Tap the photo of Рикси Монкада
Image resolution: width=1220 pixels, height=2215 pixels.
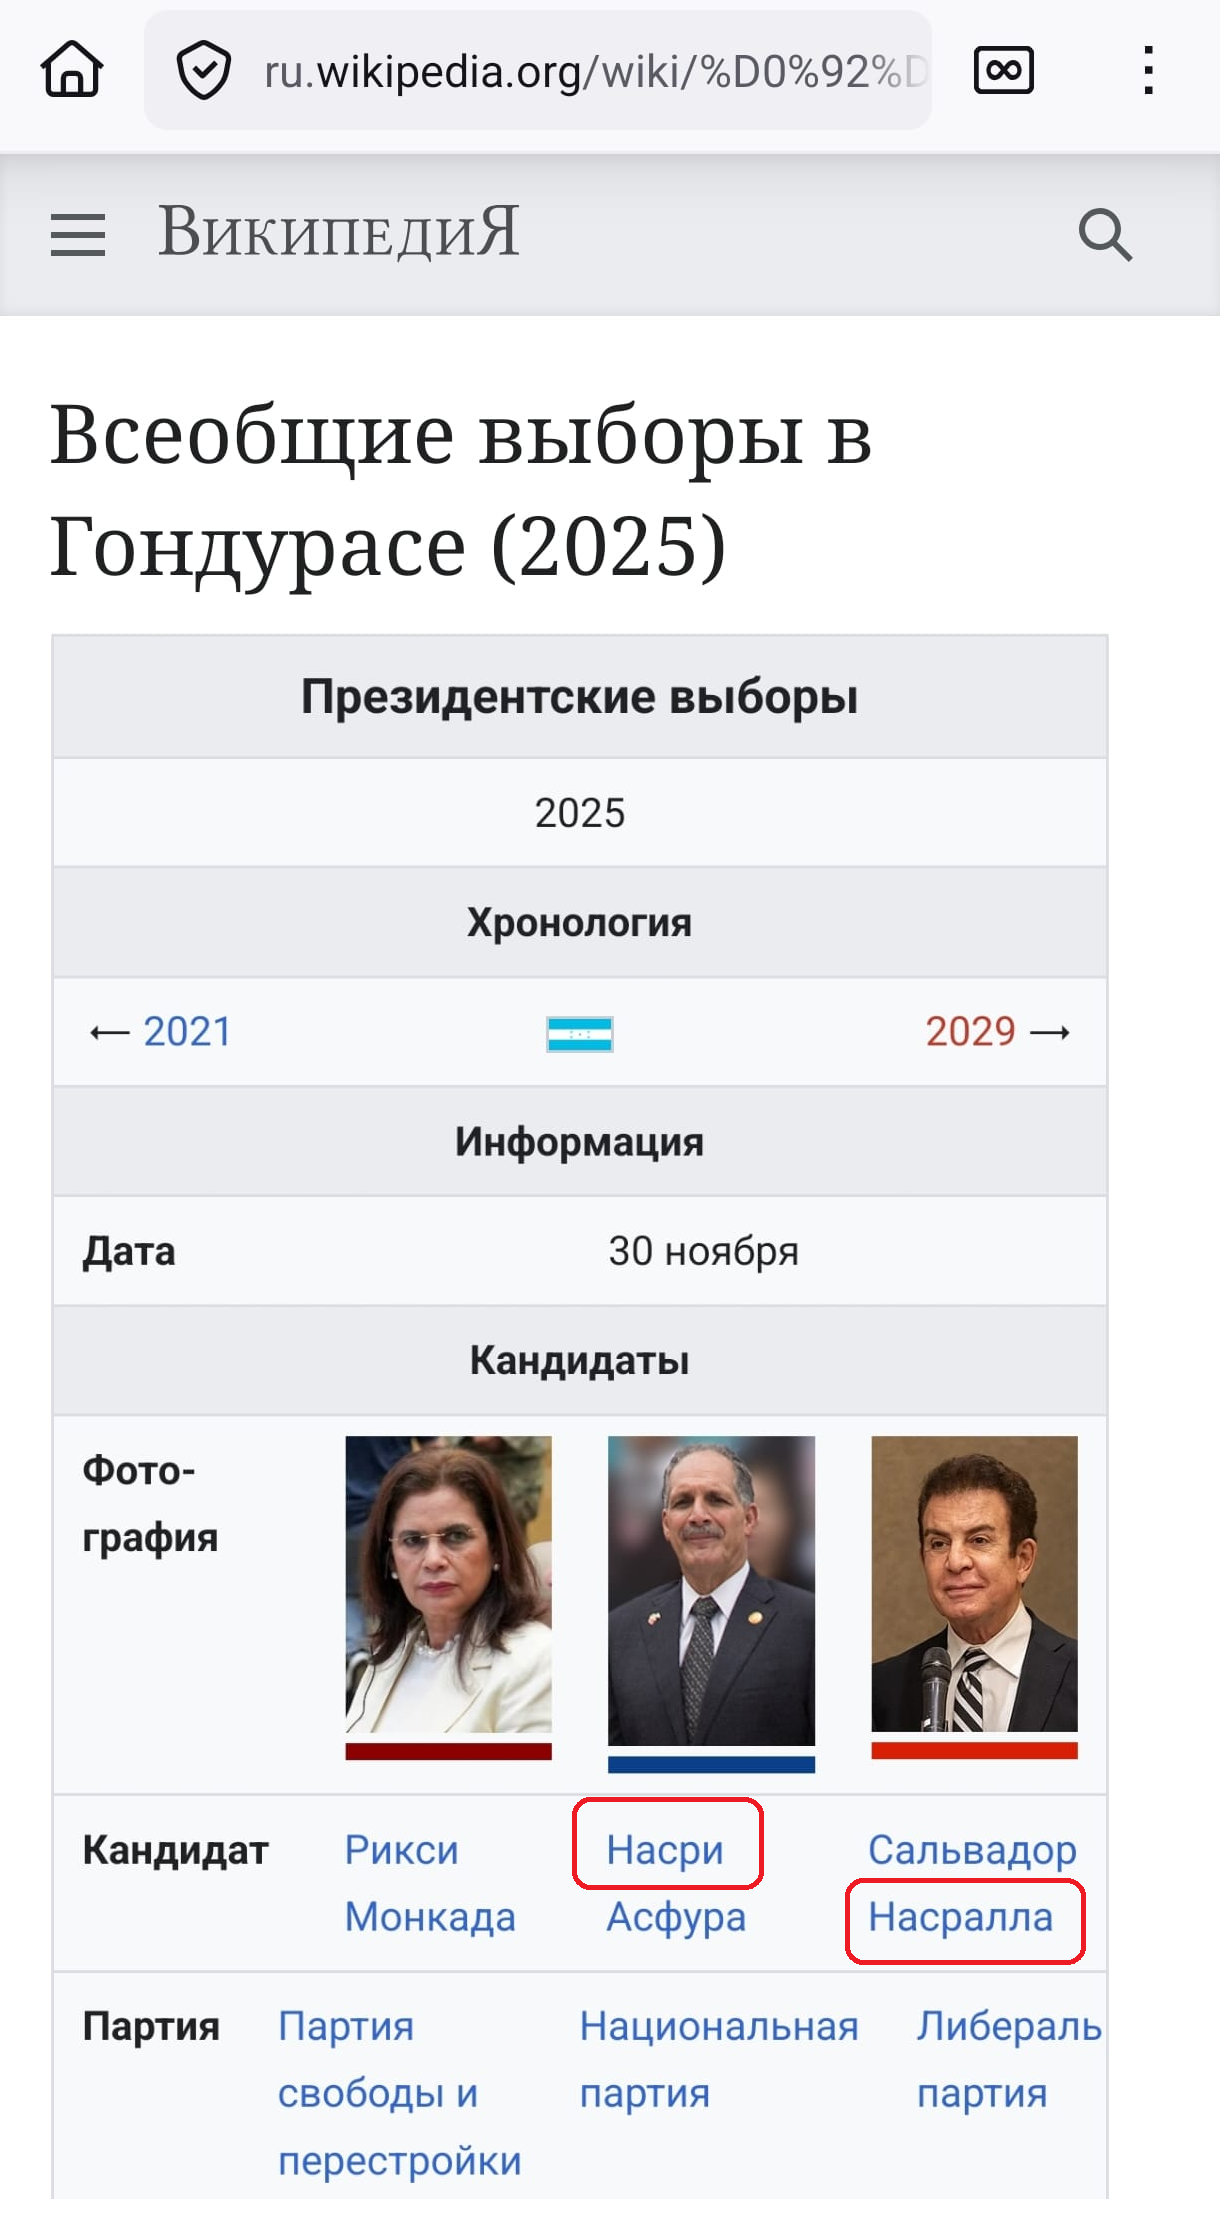tap(448, 1584)
